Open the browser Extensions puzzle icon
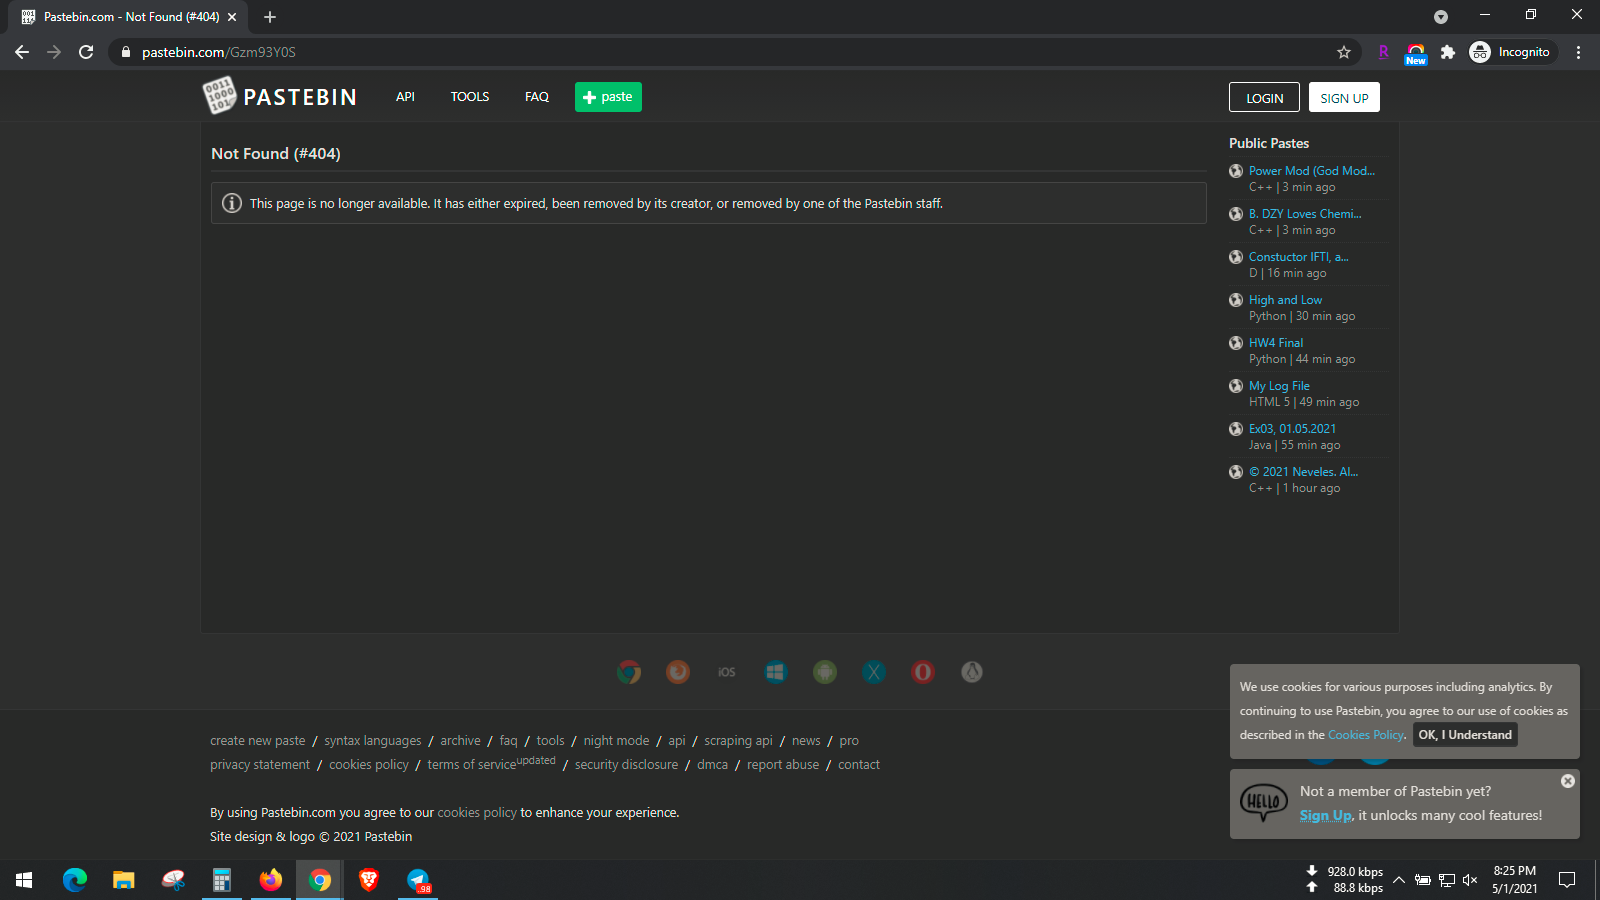This screenshot has height=900, width=1600. click(1447, 52)
